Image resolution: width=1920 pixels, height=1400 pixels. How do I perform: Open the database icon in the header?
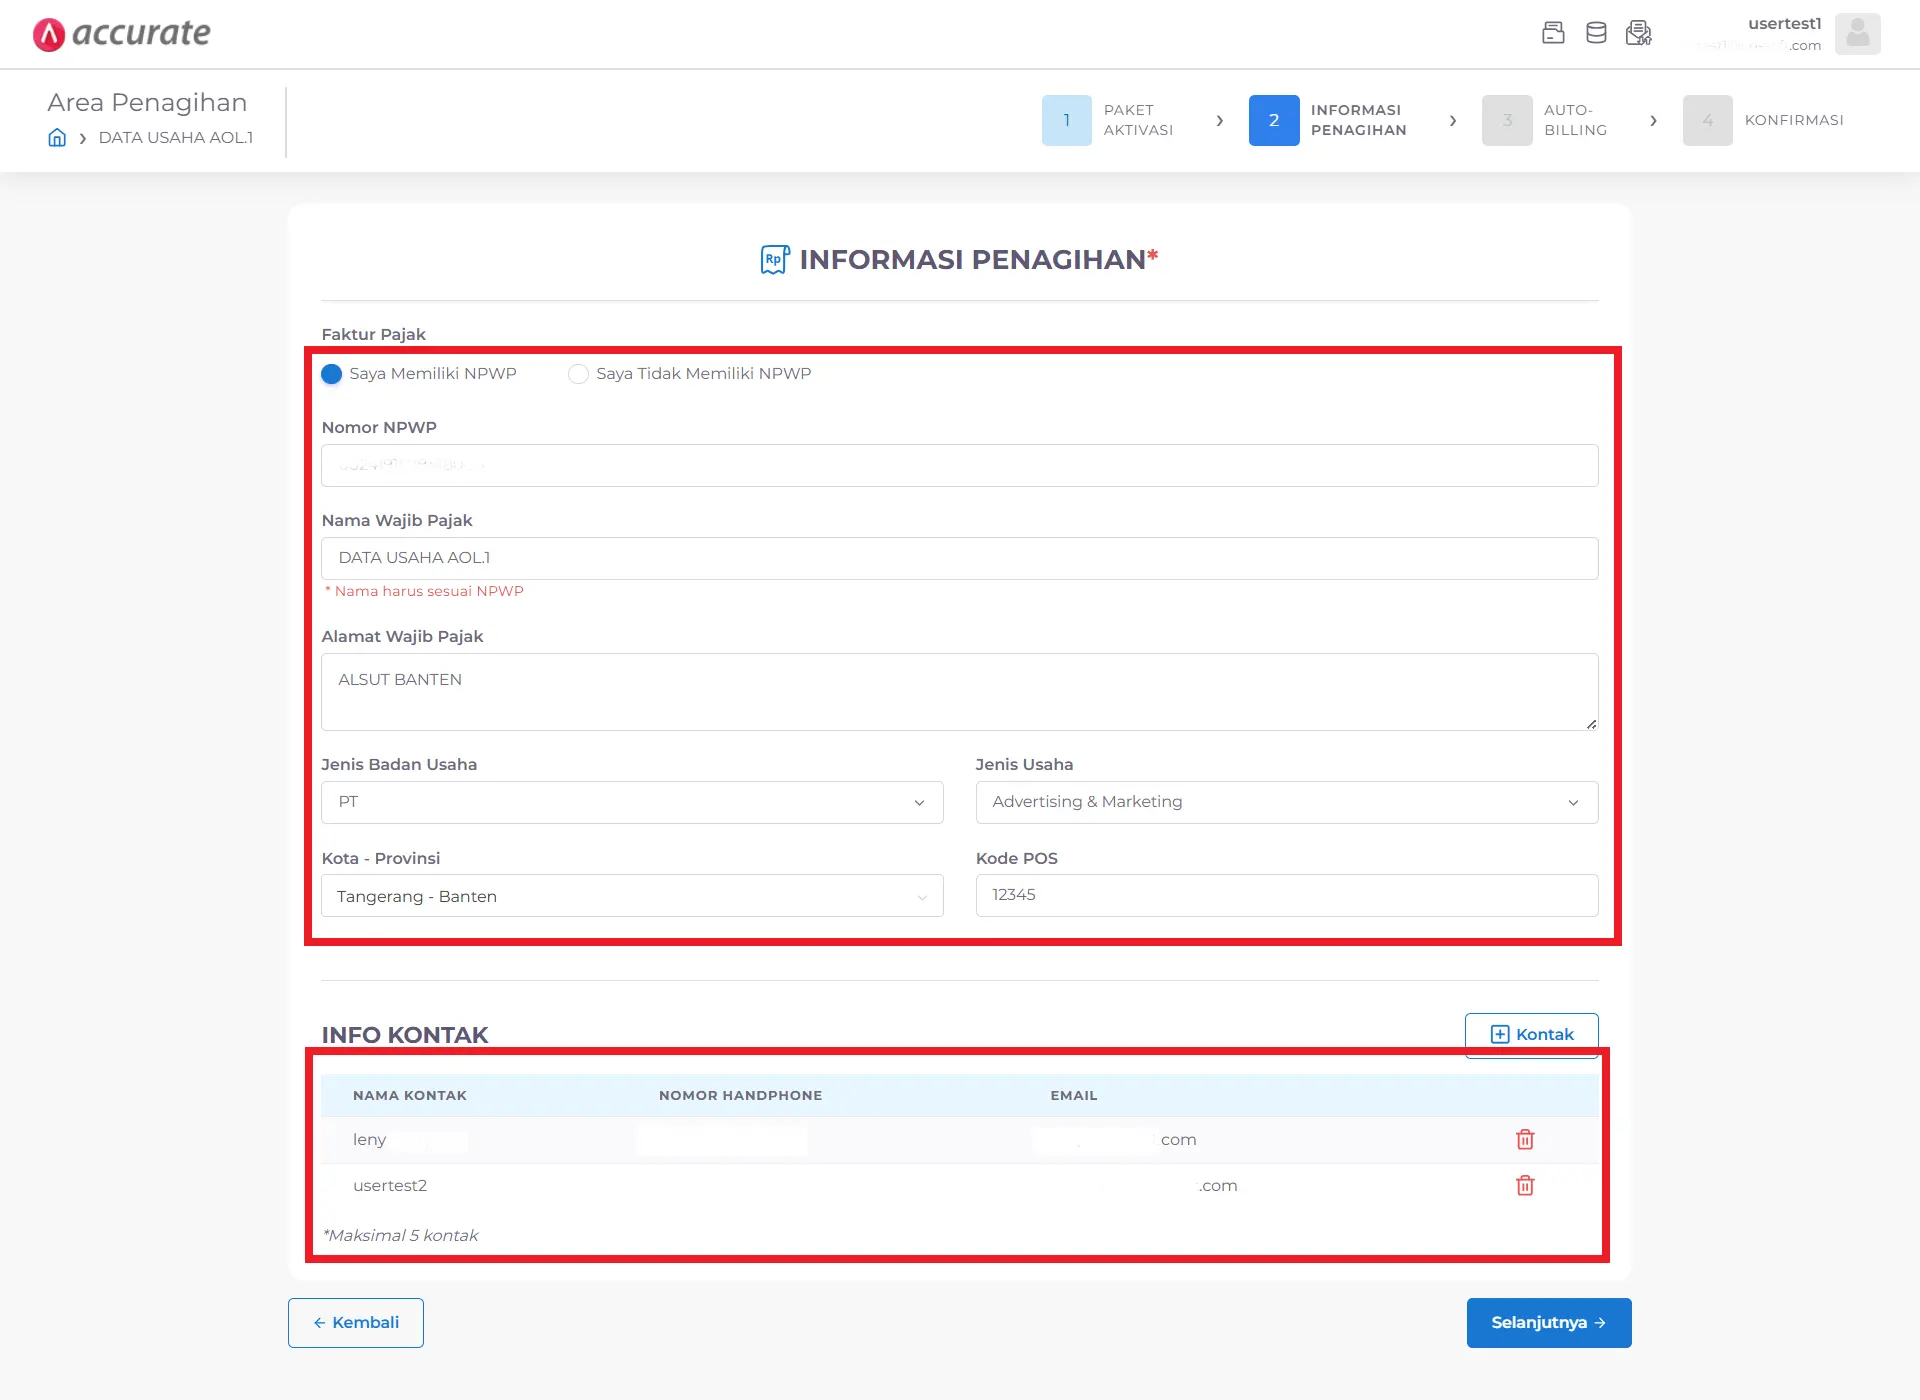1596,33
